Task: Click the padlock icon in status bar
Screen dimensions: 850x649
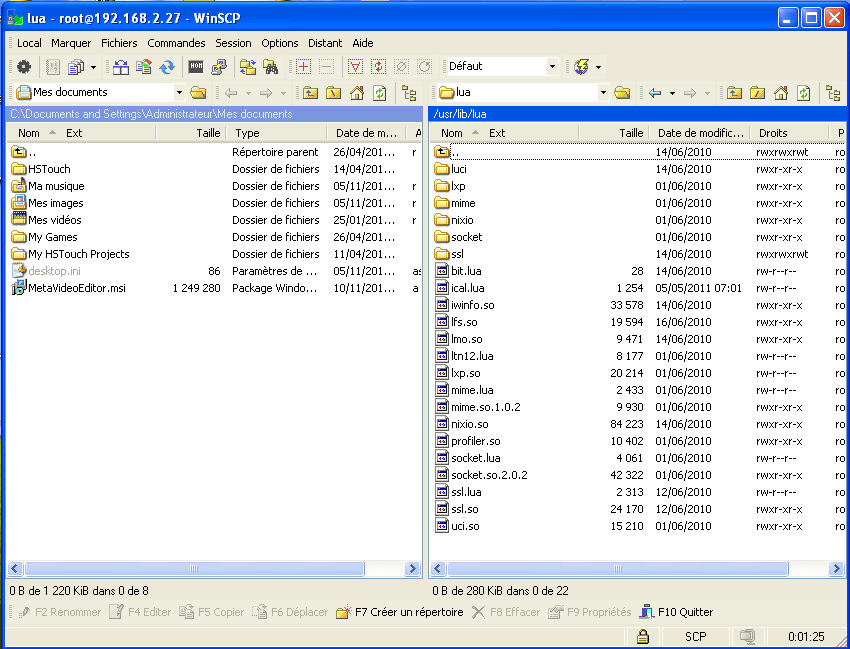Action: click(x=643, y=636)
